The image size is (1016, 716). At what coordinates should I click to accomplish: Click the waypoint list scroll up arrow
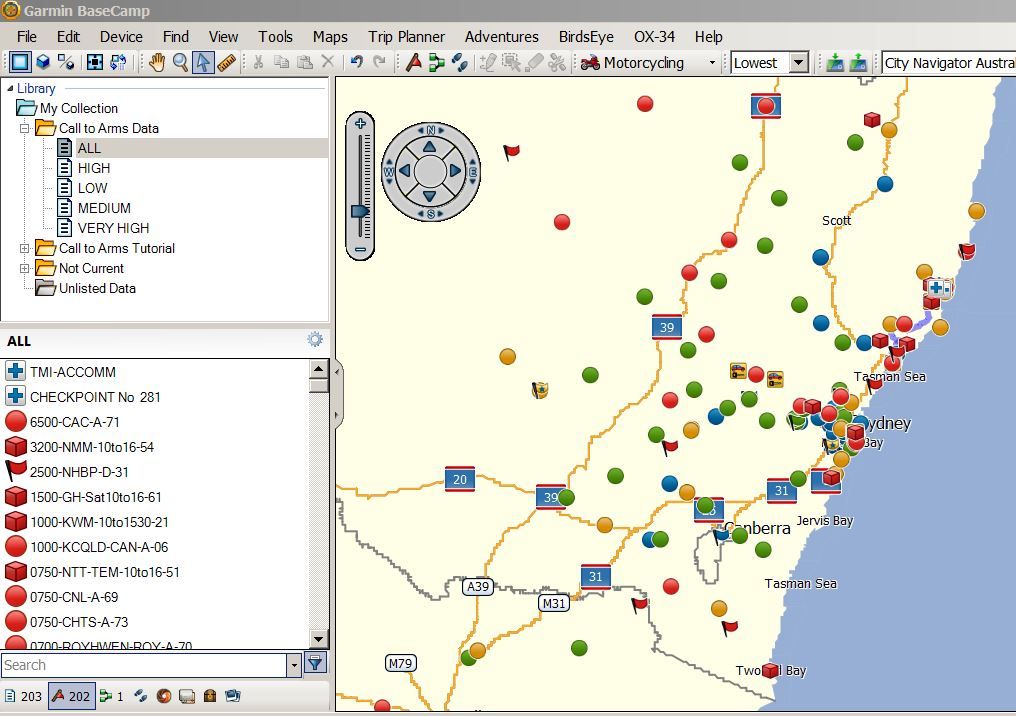point(318,369)
